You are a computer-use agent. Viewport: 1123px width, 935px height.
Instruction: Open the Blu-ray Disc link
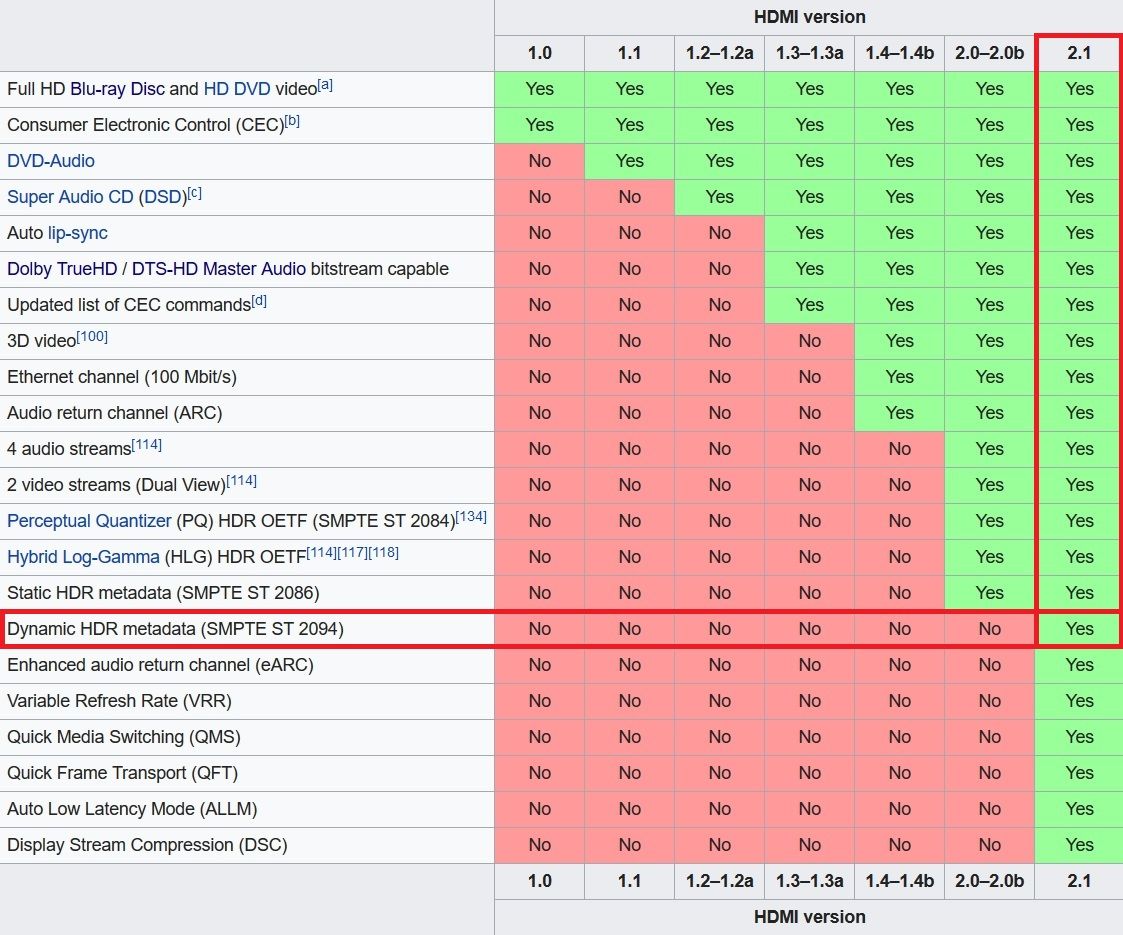coord(117,89)
